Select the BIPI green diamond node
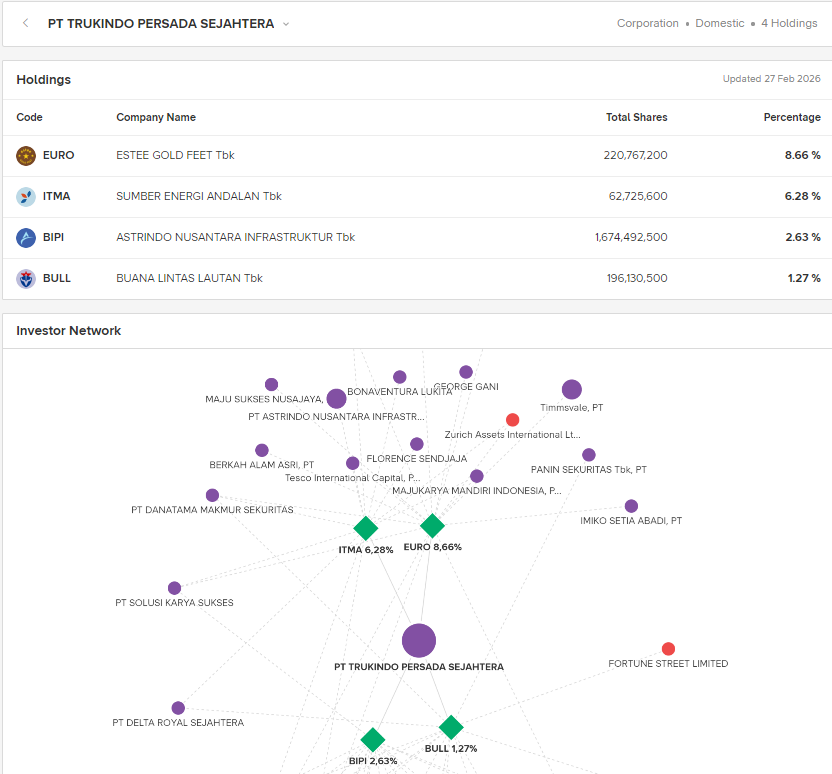 tap(373, 740)
